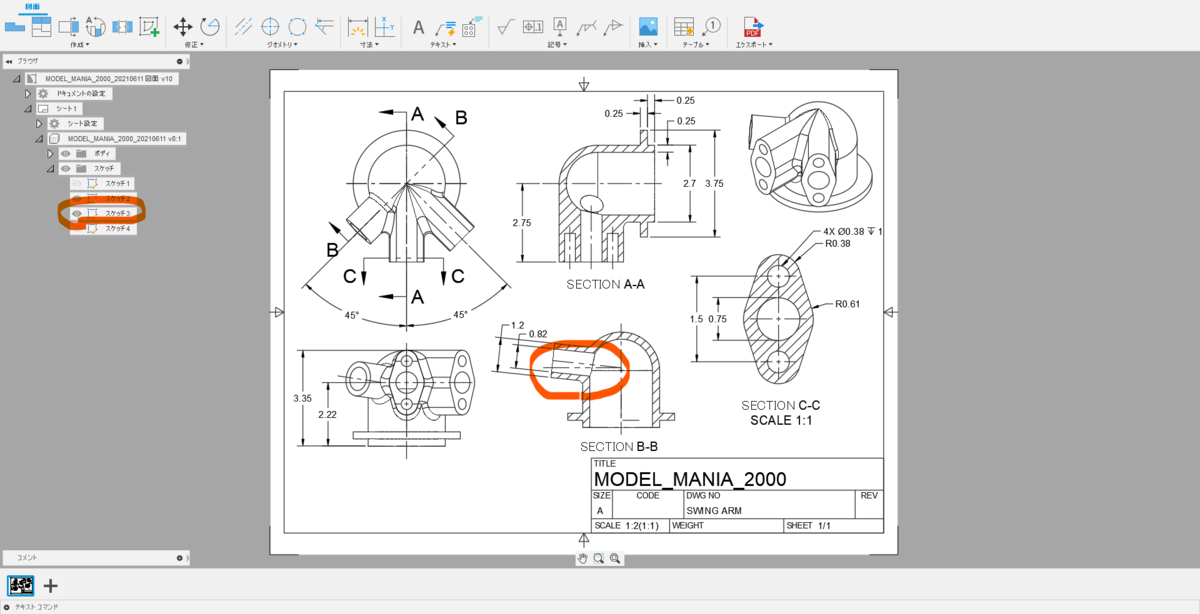Select the Text tool

418,26
